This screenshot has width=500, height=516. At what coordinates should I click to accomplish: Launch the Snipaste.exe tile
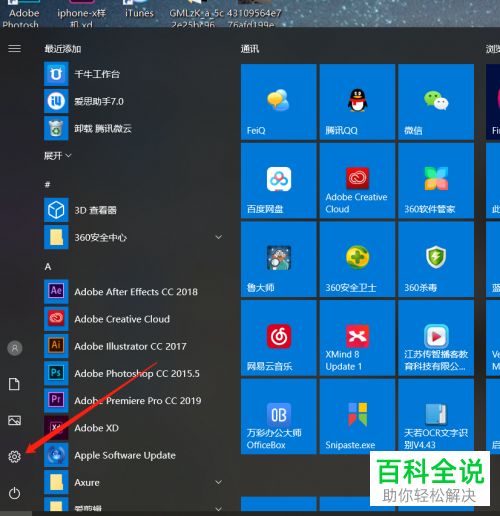click(x=357, y=417)
